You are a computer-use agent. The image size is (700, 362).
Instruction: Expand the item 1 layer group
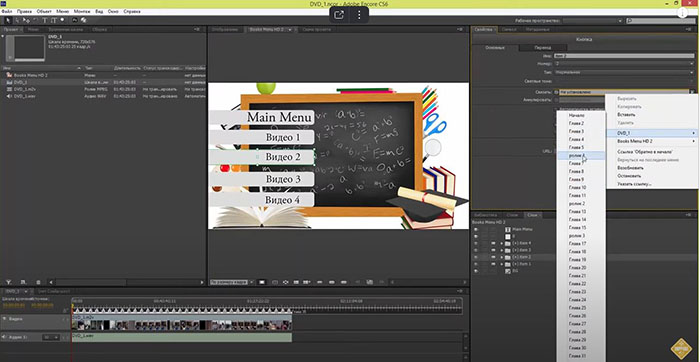point(501,264)
